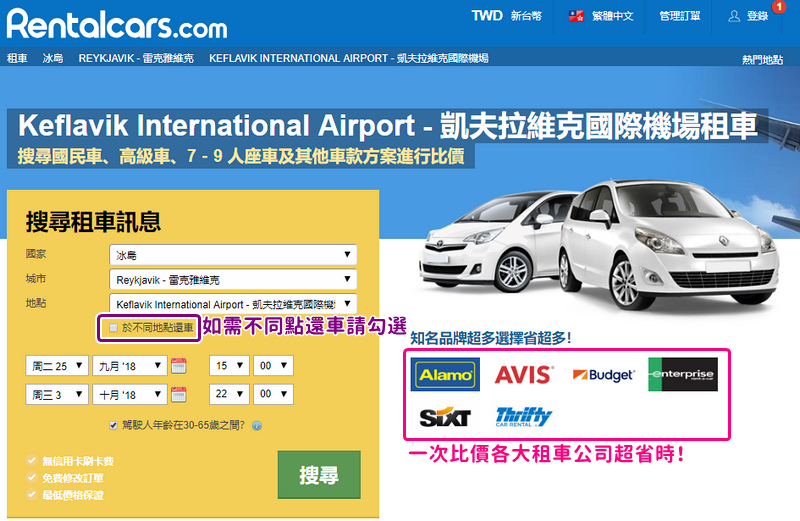800x521 pixels.
Task: Click KEFLAVIK INTERNATIONAL AIRPORT breadcrumb
Action: [348, 58]
